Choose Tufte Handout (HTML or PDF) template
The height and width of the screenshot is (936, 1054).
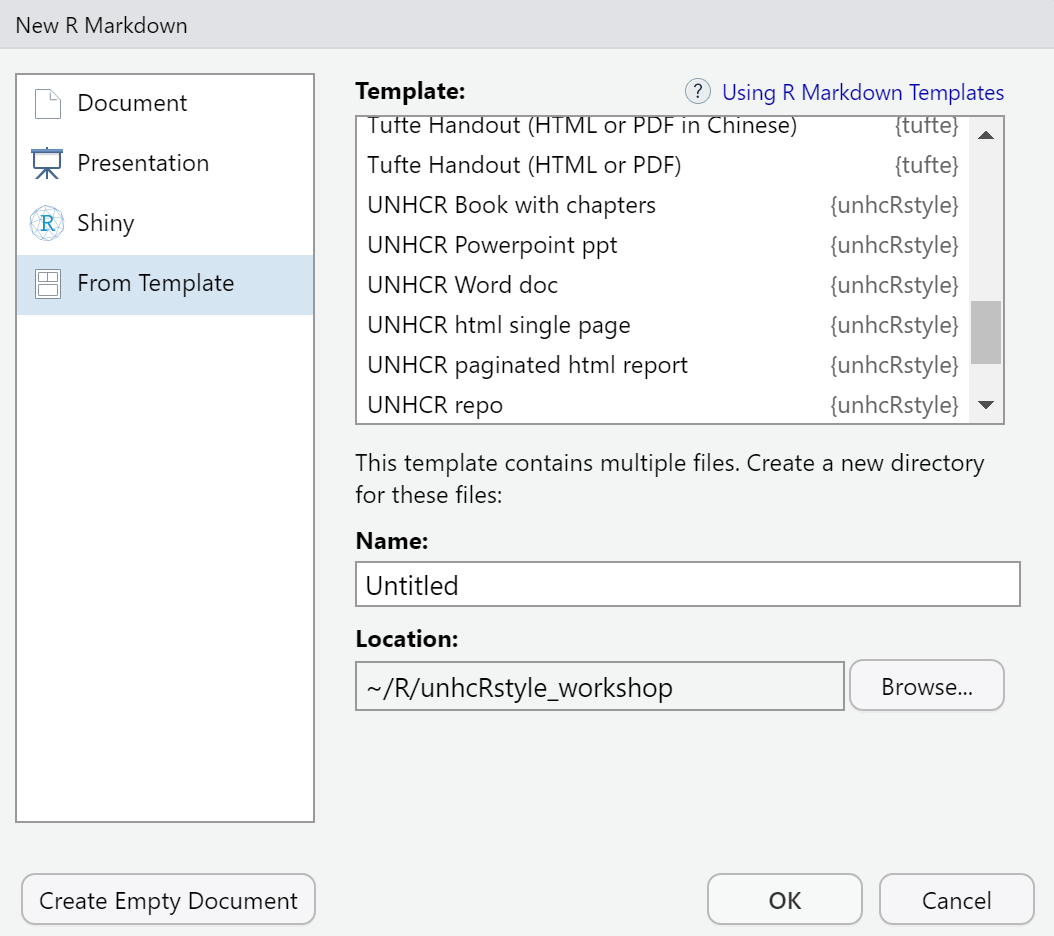(663, 165)
